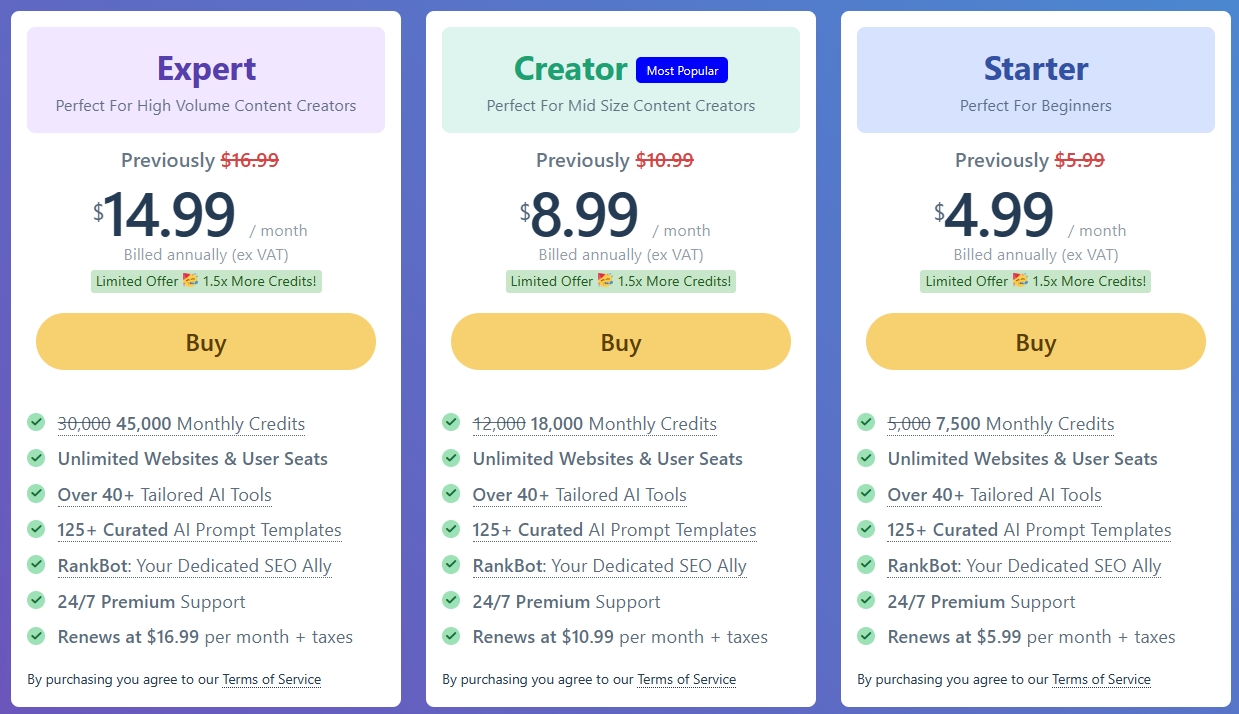Click 125+ Curated AI Prompt Templates in Expert
This screenshot has height=714, width=1239.
[200, 530]
